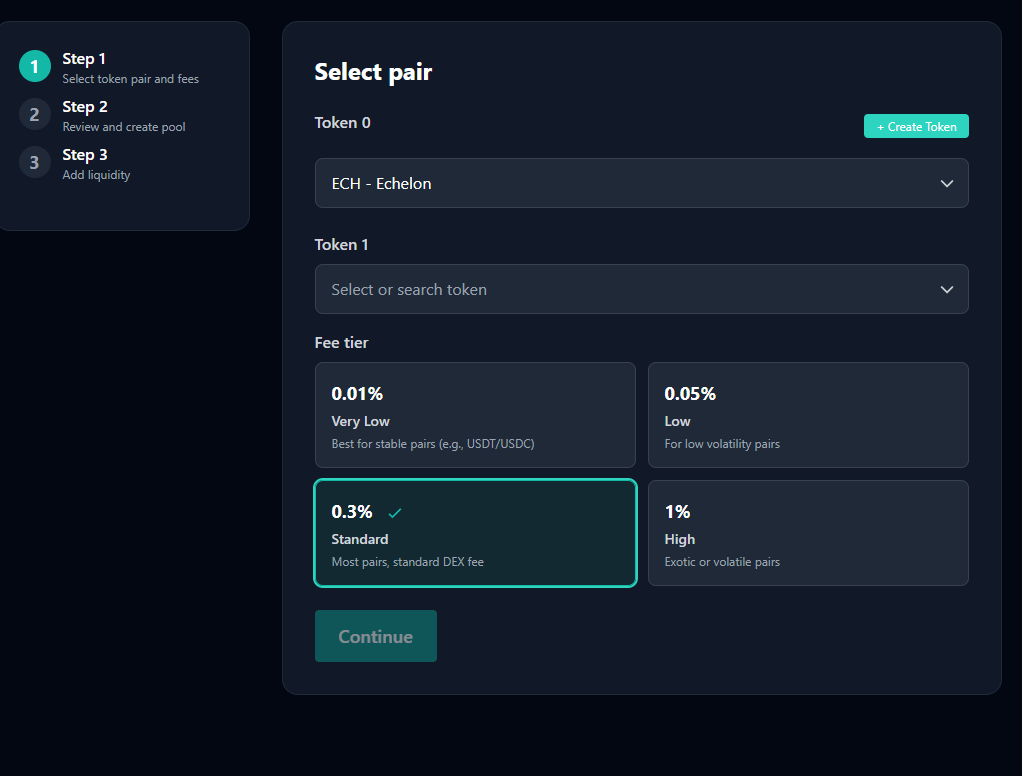Go to Step 2 review and create pool
This screenshot has width=1022, height=776.
tap(123, 115)
